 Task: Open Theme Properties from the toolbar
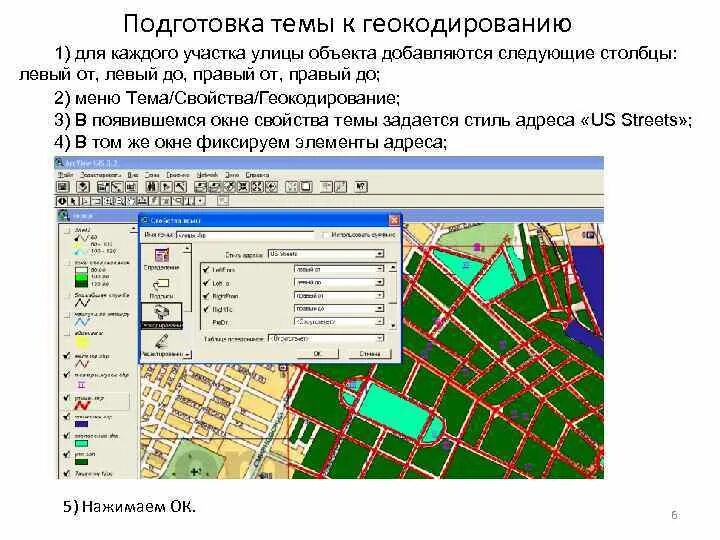click(x=103, y=186)
